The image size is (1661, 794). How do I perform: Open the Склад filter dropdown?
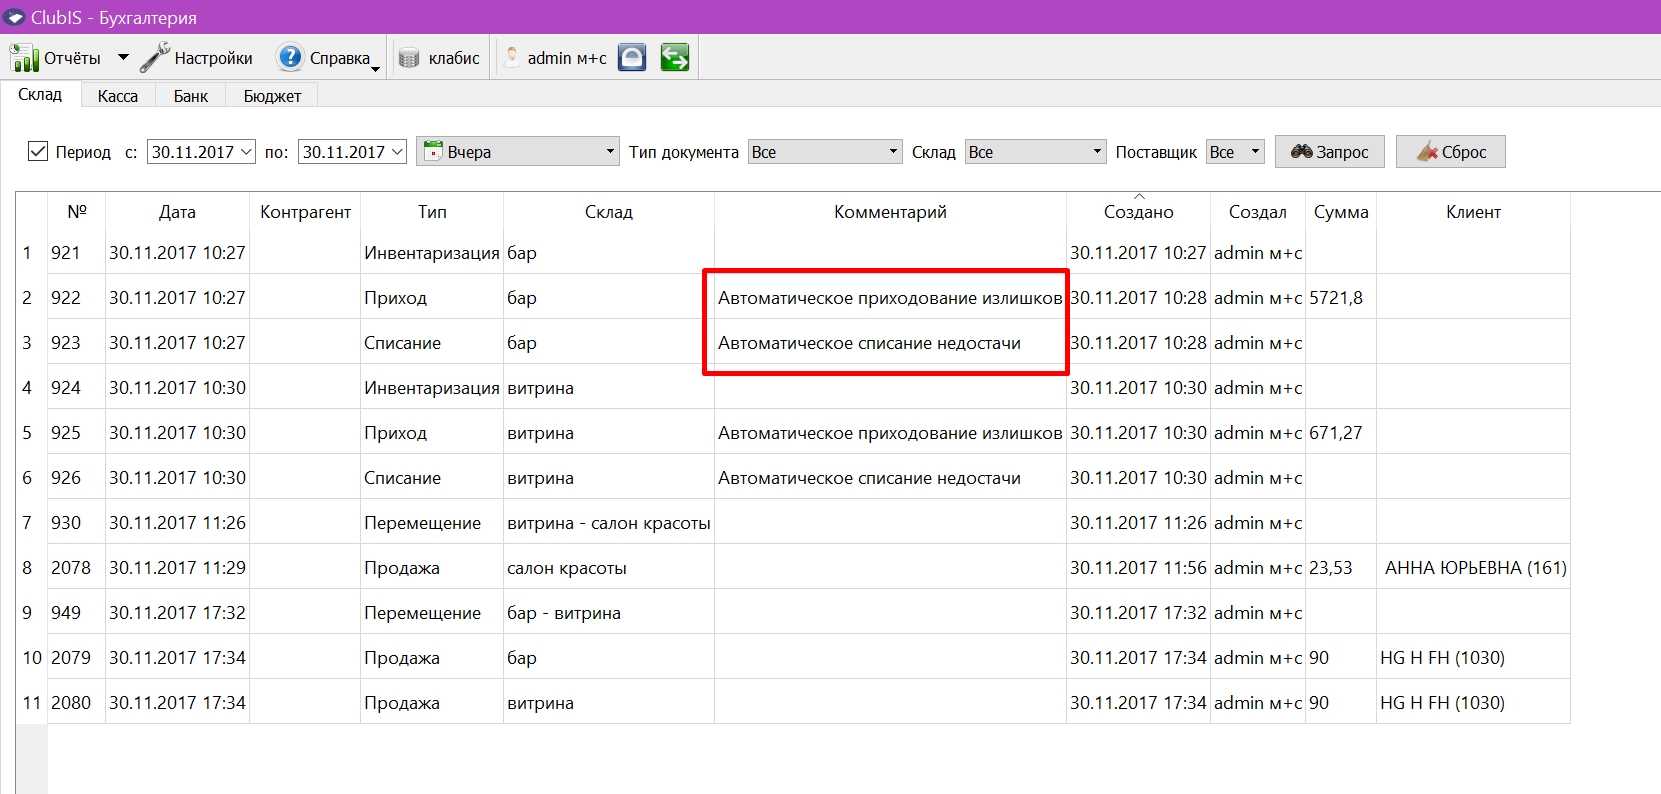1035,152
